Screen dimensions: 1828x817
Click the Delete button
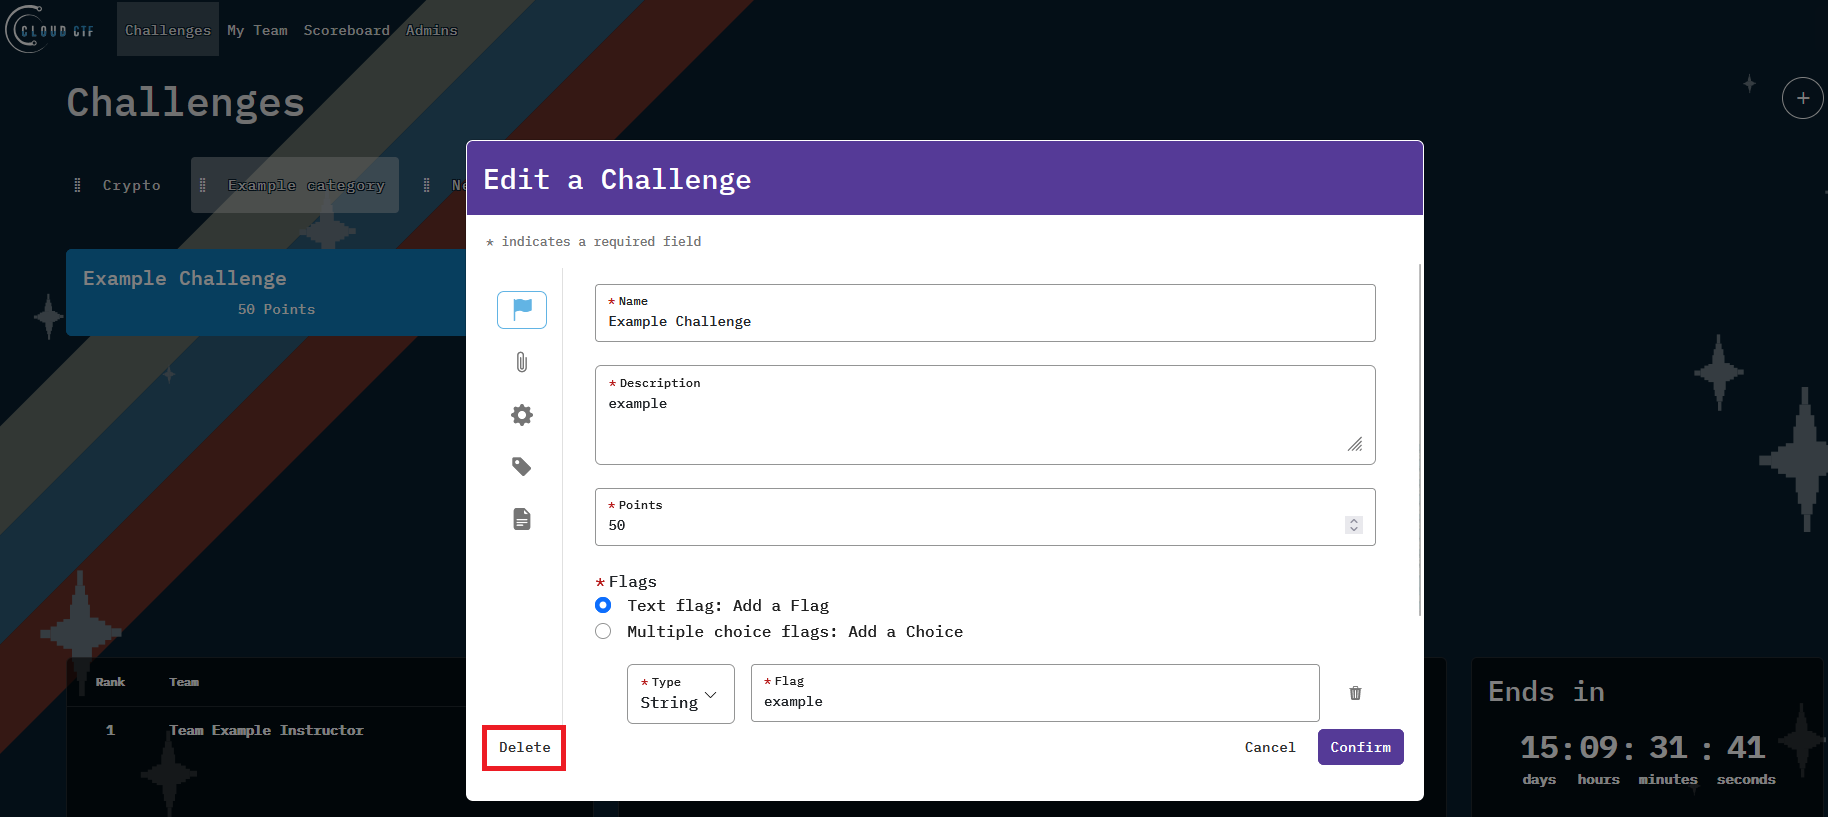[525, 747]
